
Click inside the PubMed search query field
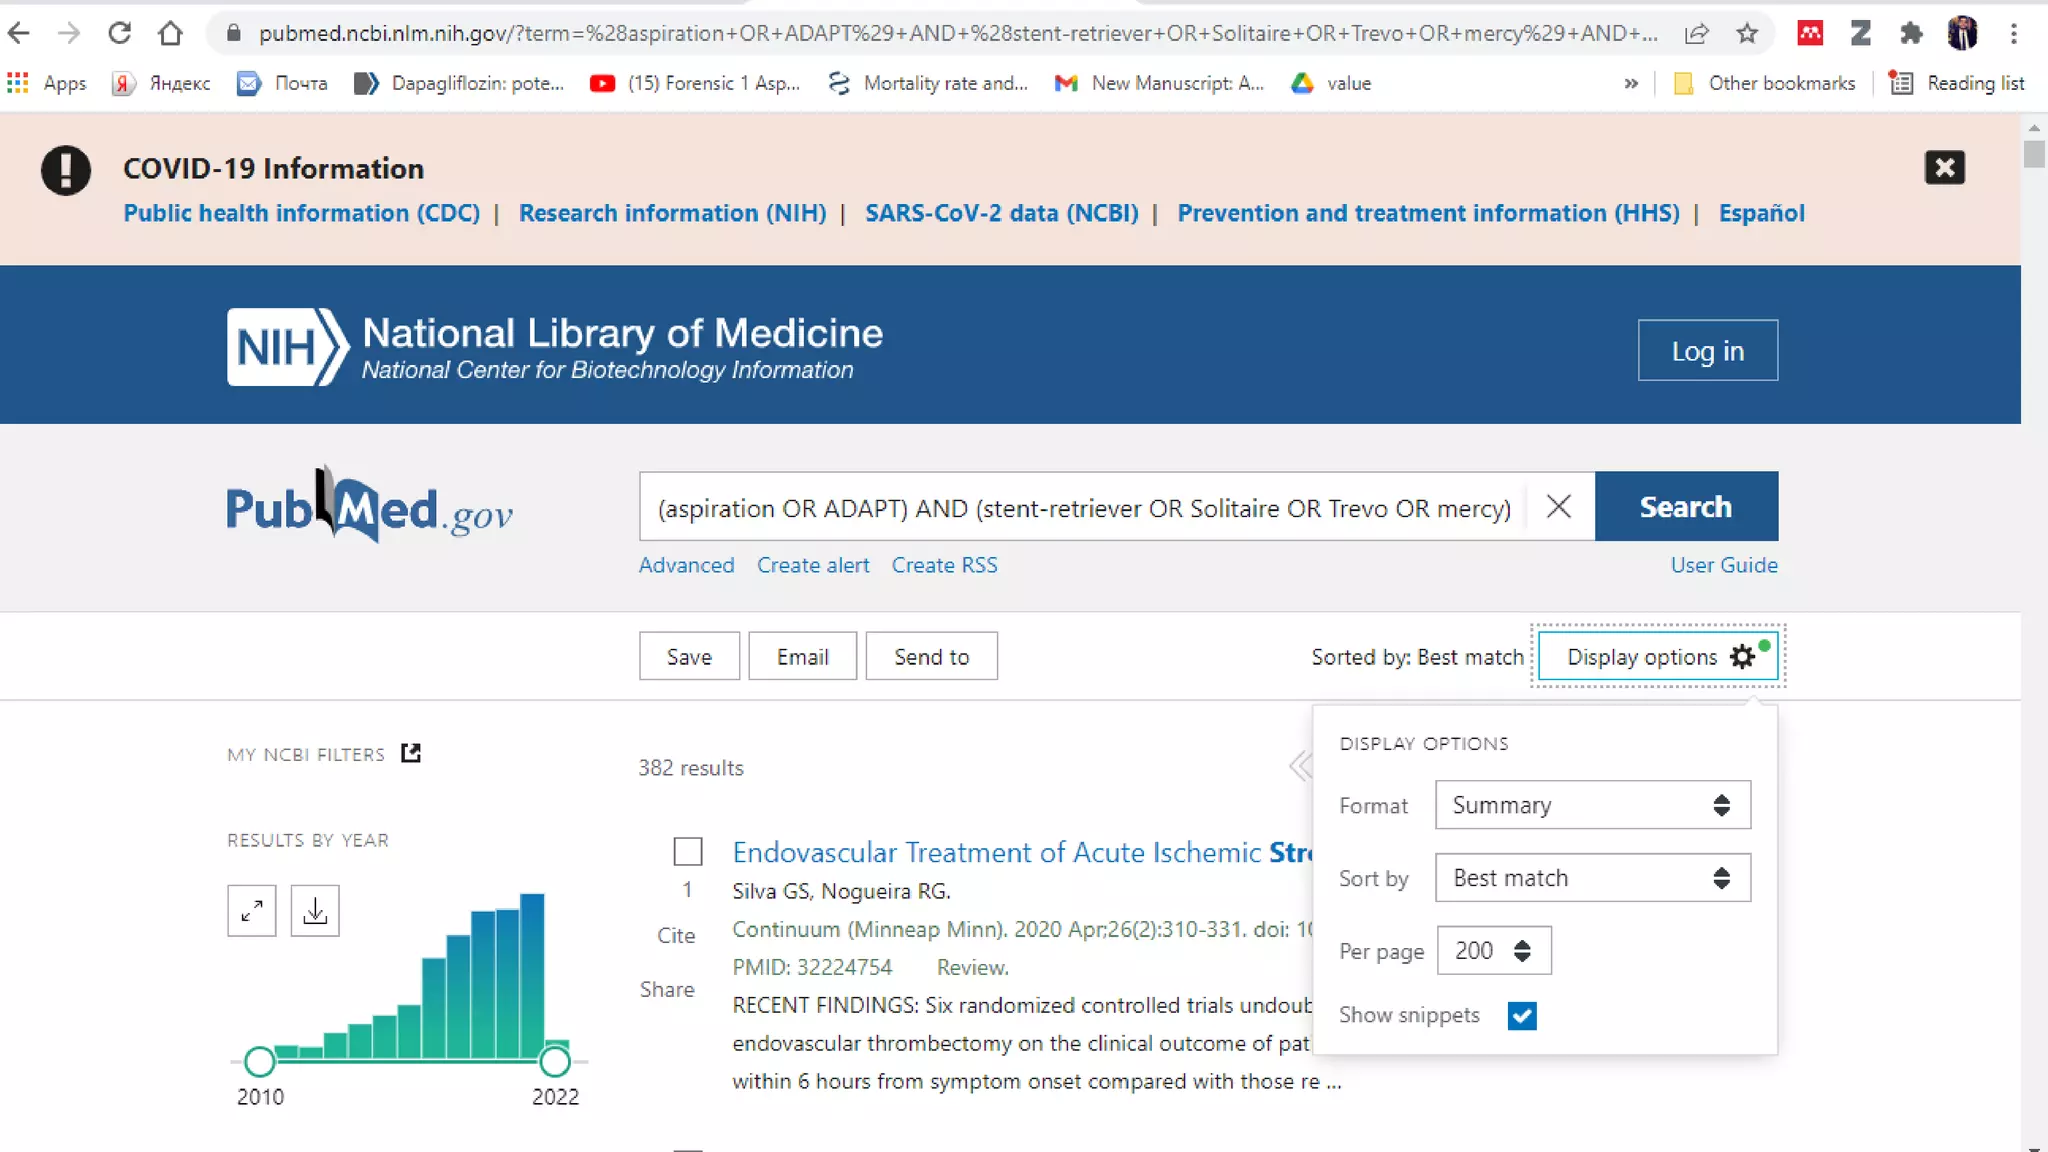coord(1084,508)
